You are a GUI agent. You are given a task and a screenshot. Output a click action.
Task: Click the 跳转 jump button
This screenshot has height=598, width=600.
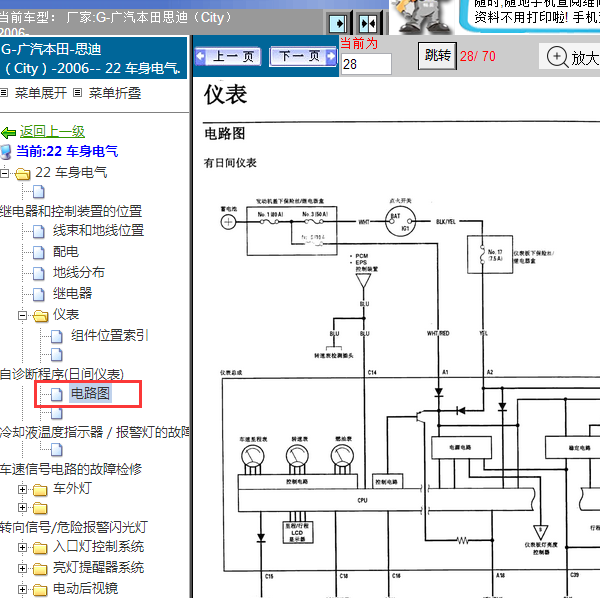pos(437,56)
